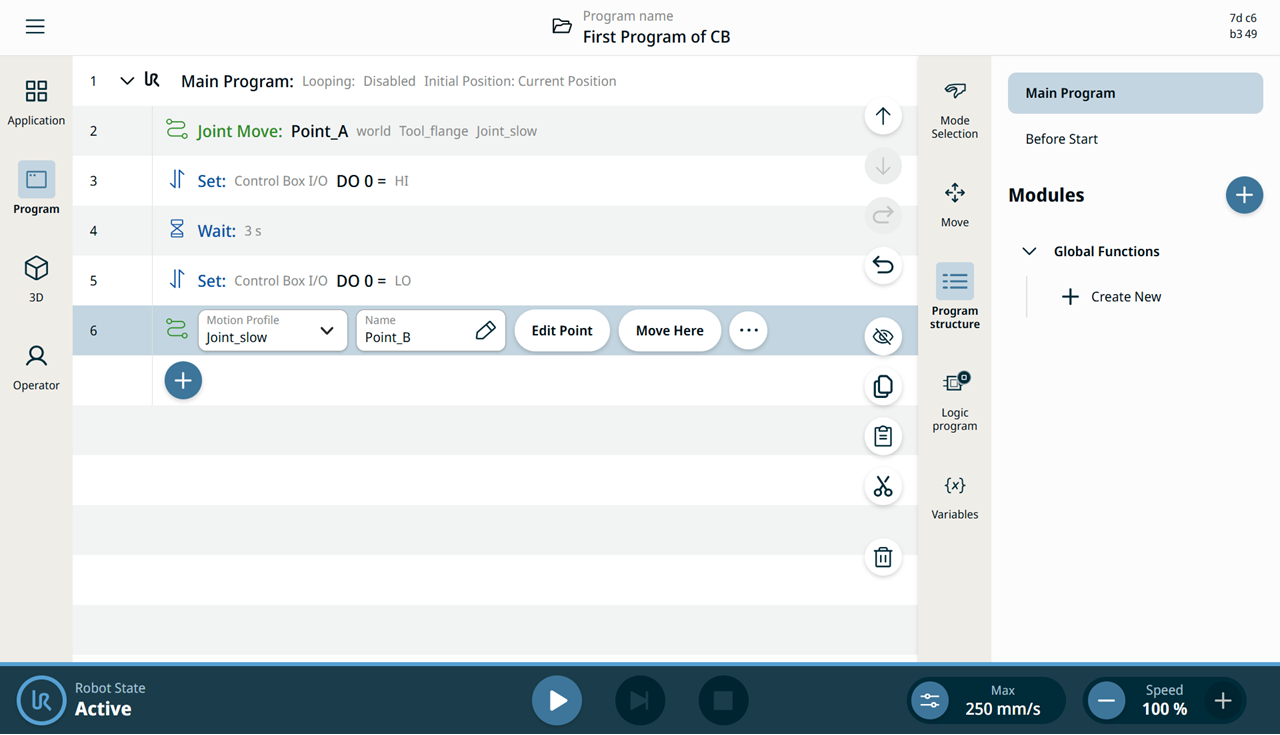Click the Move Here button
Screen dimensions: 1280x735
[x=670, y=331]
